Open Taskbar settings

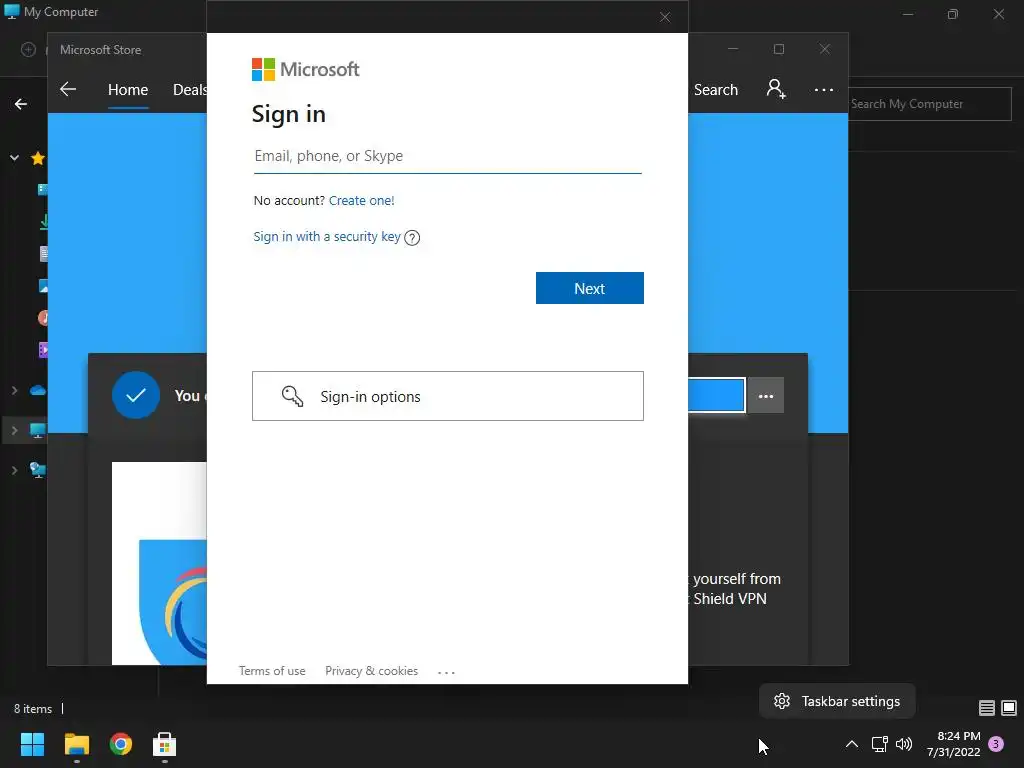coord(837,701)
